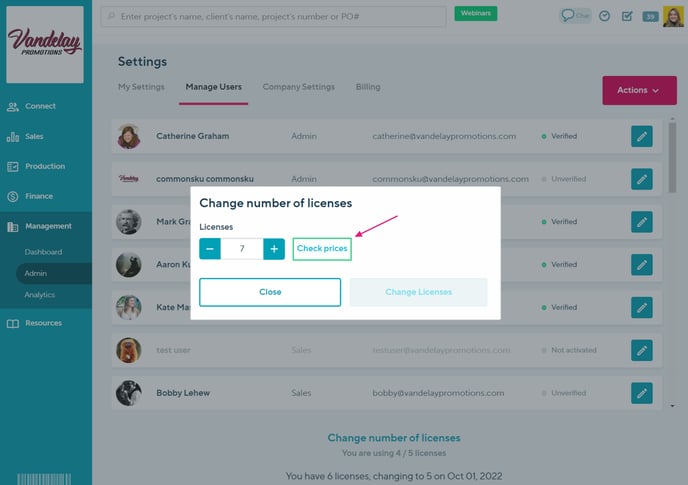This screenshot has width=688, height=485.
Task: Edit Catherine Graham's user record
Action: (642, 136)
